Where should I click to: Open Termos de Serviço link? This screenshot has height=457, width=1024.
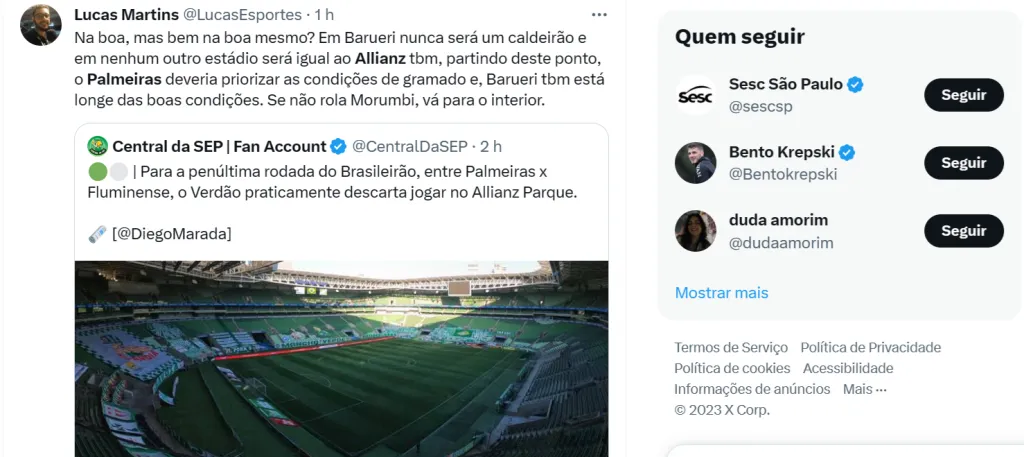pos(731,347)
